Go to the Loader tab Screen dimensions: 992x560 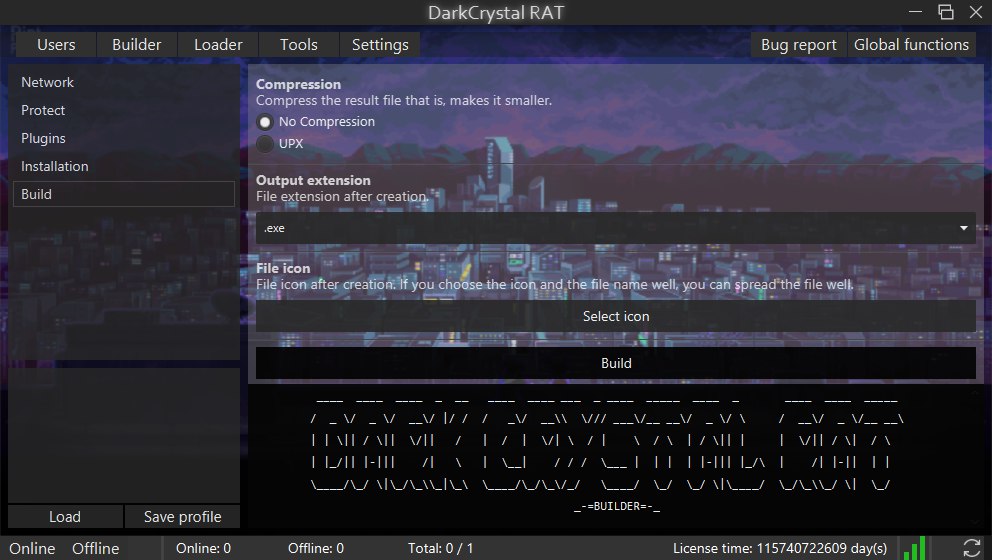click(x=218, y=45)
